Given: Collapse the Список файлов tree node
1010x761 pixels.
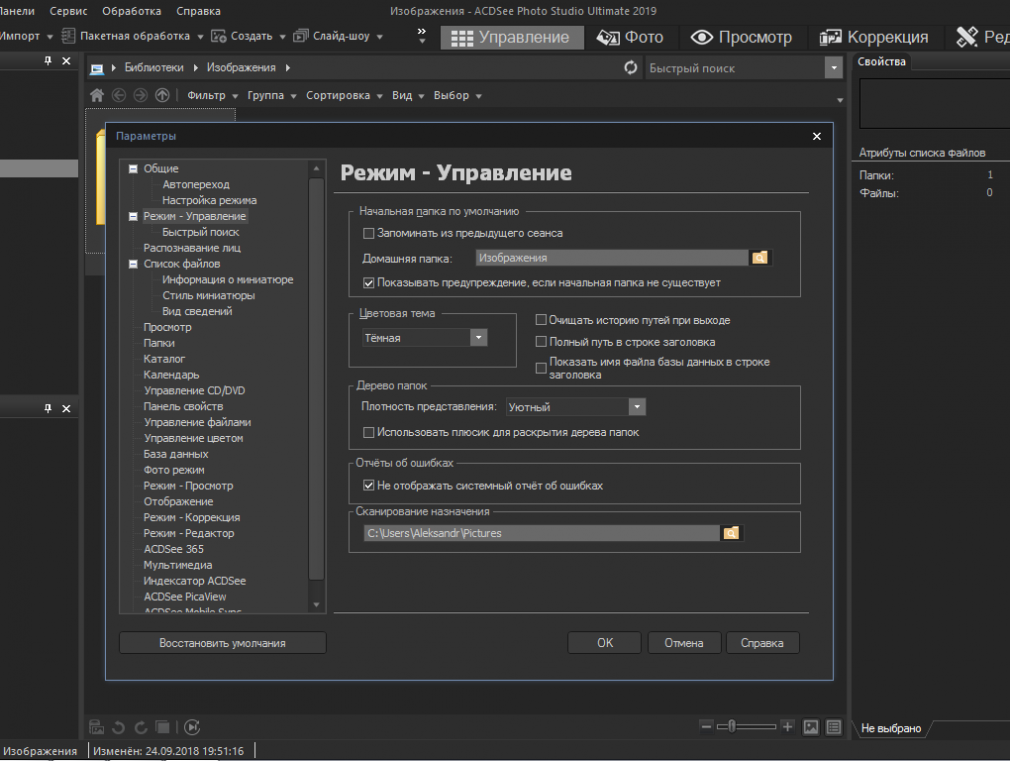Looking at the screenshot, I should (133, 264).
